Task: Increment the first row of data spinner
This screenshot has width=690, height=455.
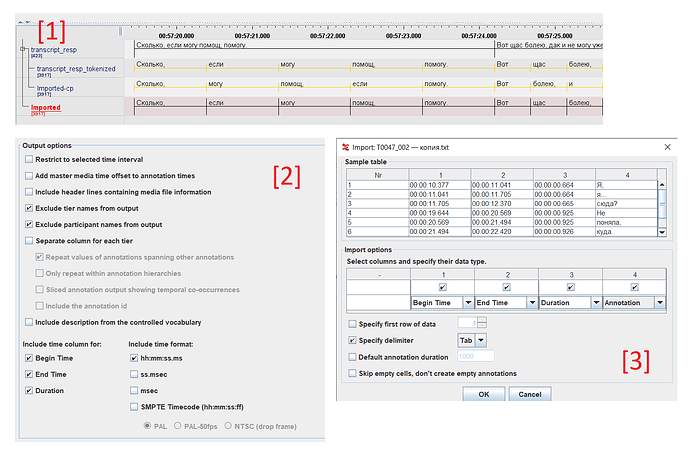Action: [481, 320]
